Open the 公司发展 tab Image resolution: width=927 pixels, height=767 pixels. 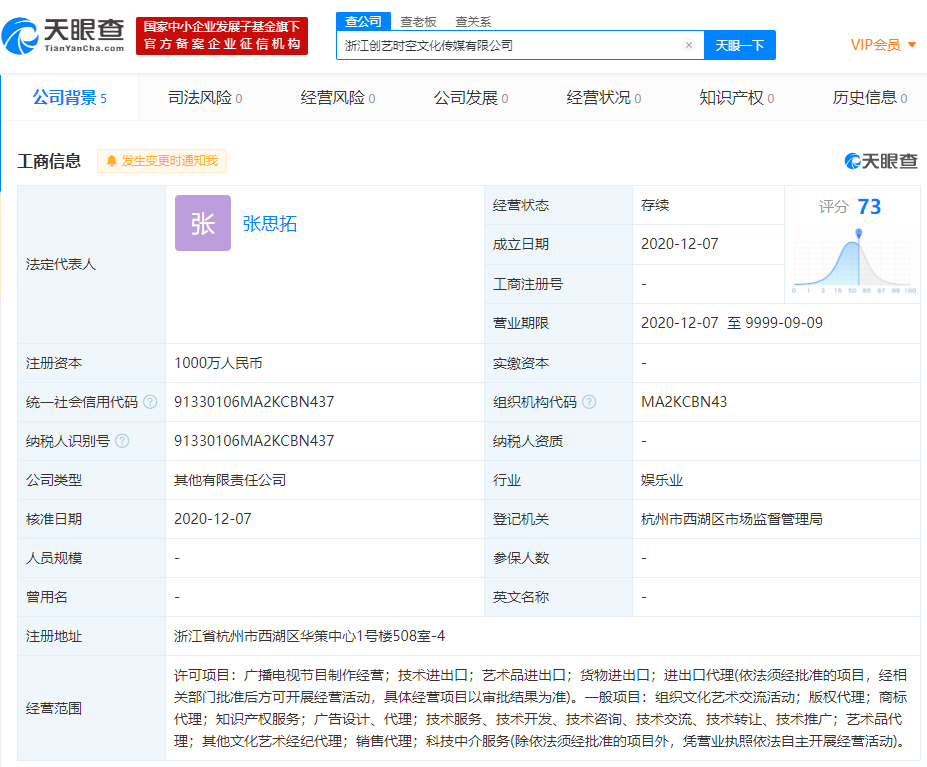tap(471, 98)
